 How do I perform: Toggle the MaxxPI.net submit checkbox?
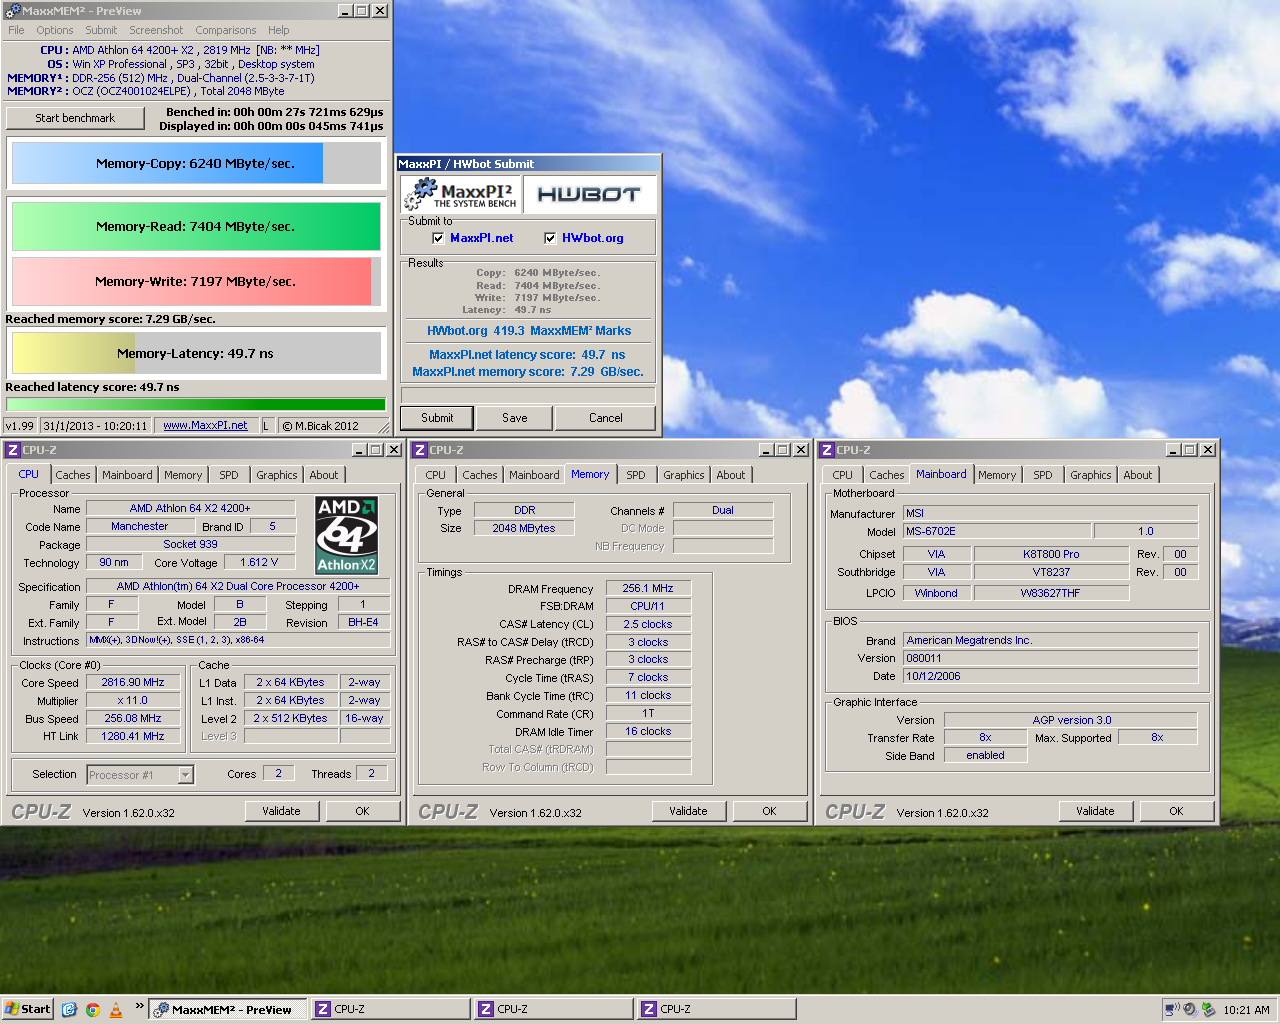pyautogui.click(x=438, y=238)
